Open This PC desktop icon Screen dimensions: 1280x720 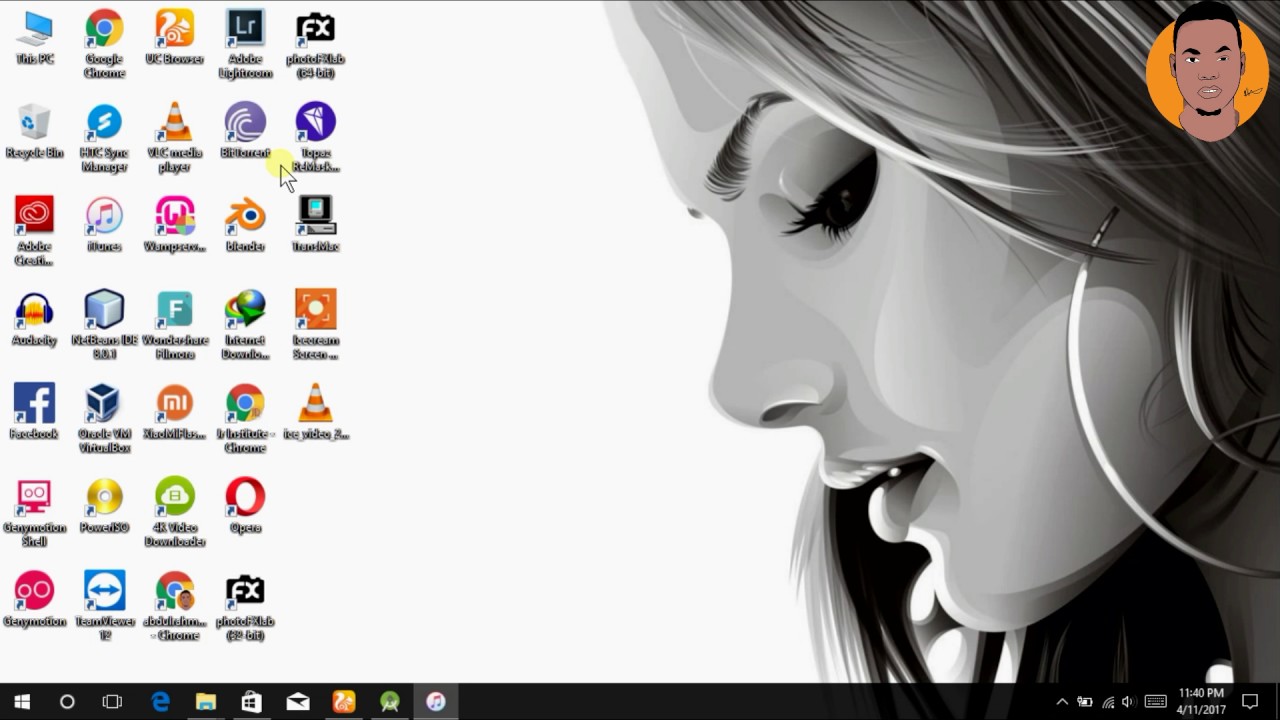[x=35, y=38]
